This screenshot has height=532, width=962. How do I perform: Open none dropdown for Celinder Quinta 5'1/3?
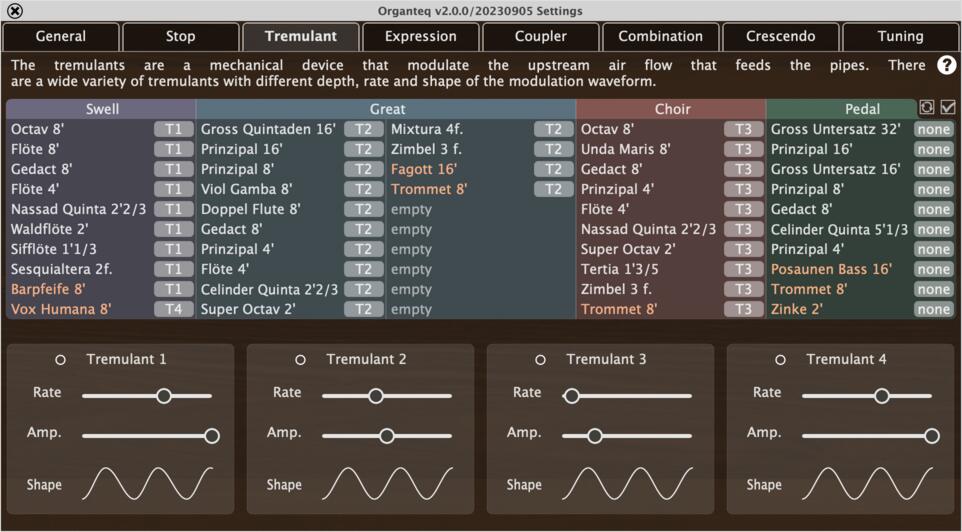tap(934, 229)
